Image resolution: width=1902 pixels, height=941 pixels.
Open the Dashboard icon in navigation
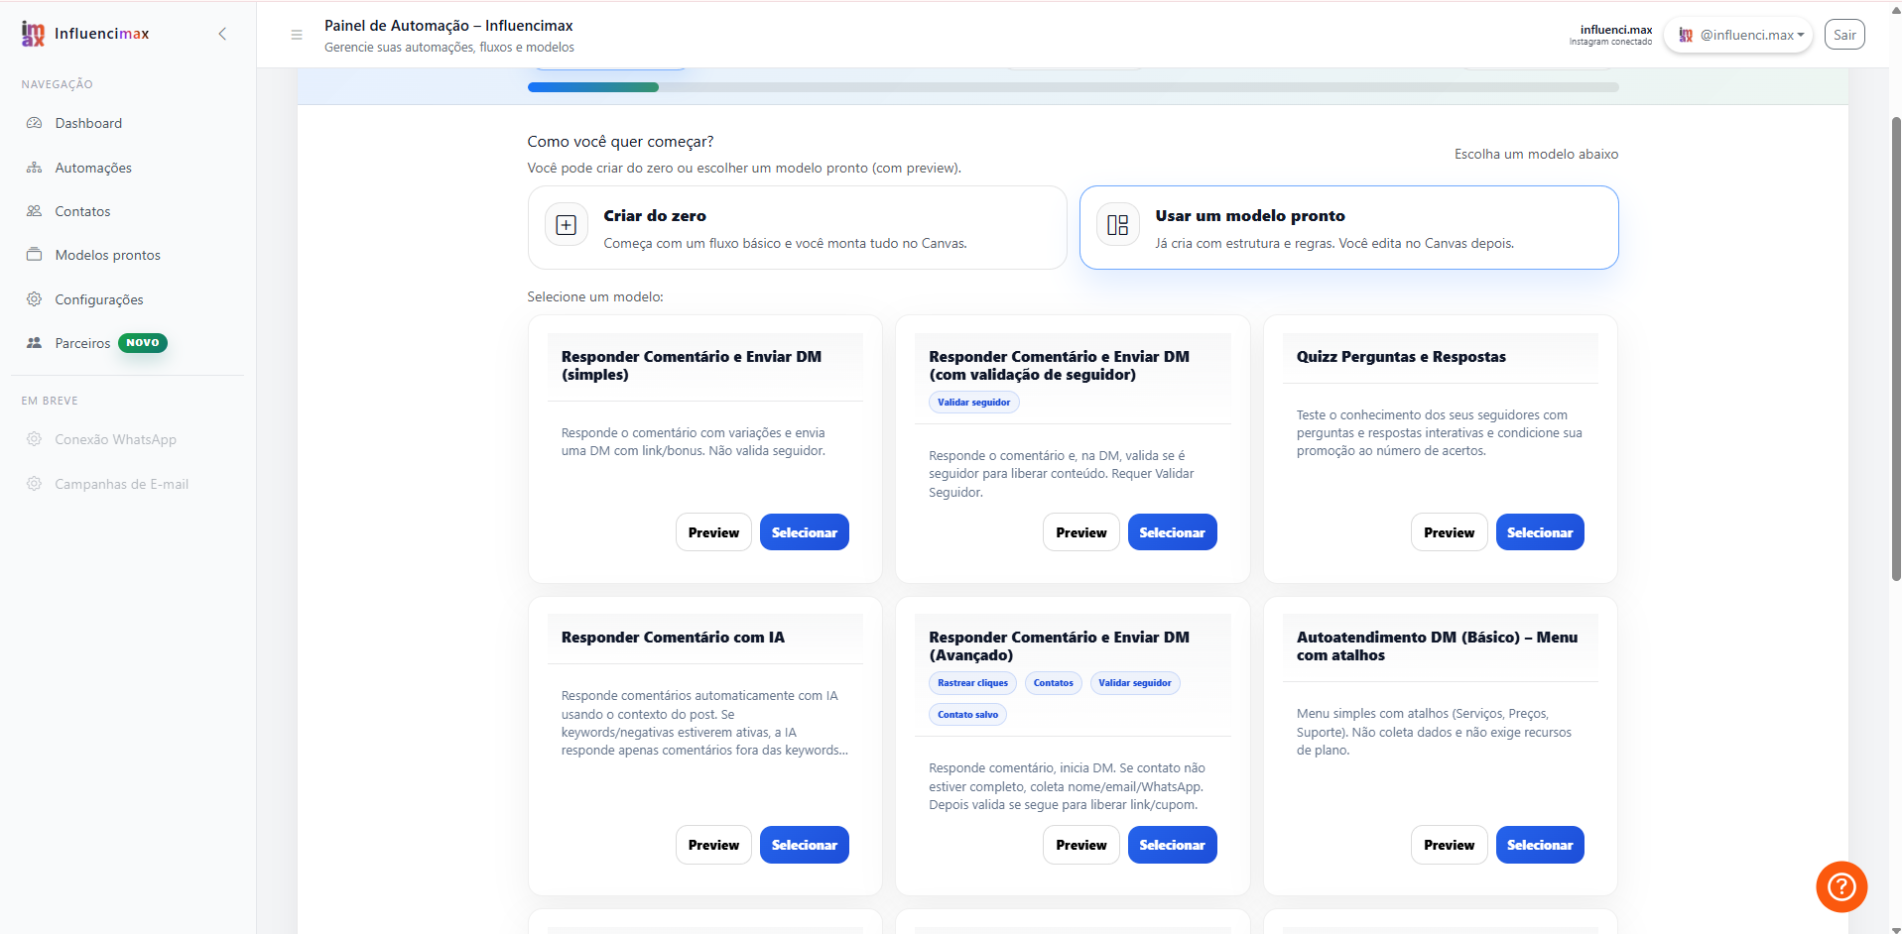coord(34,123)
